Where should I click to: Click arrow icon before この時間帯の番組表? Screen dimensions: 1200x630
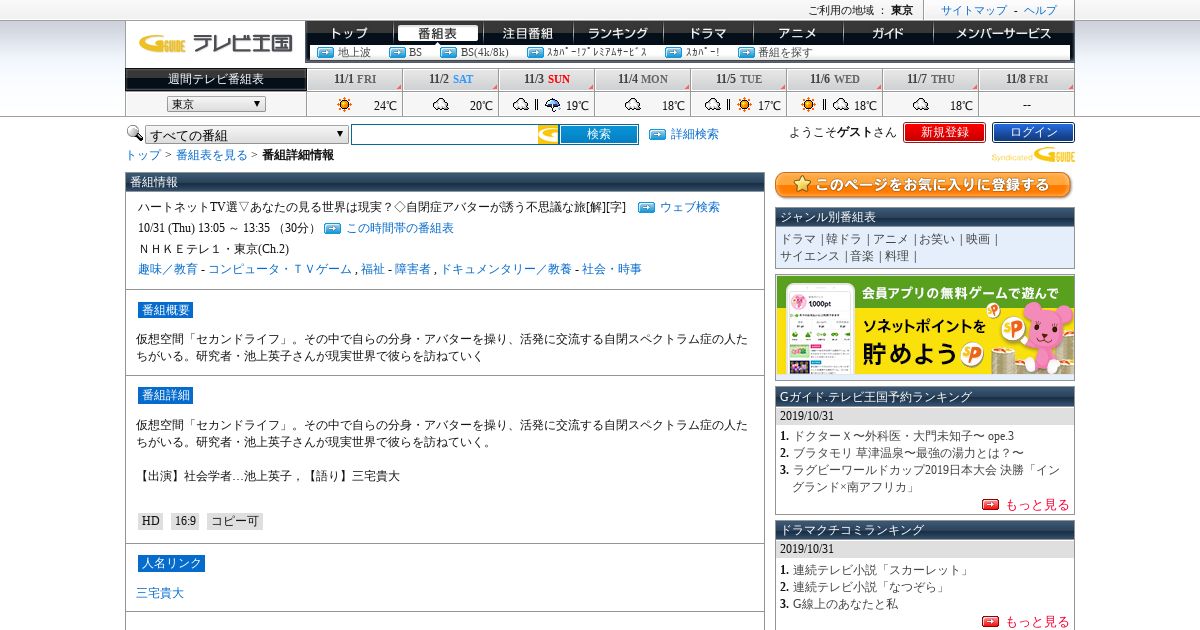pyautogui.click(x=333, y=228)
